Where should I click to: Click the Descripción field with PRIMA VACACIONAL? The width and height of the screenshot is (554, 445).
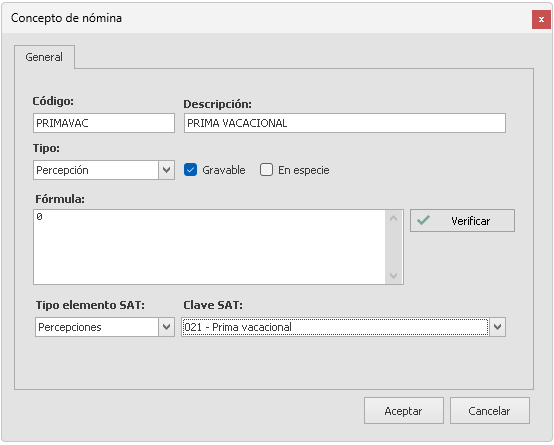(344, 123)
